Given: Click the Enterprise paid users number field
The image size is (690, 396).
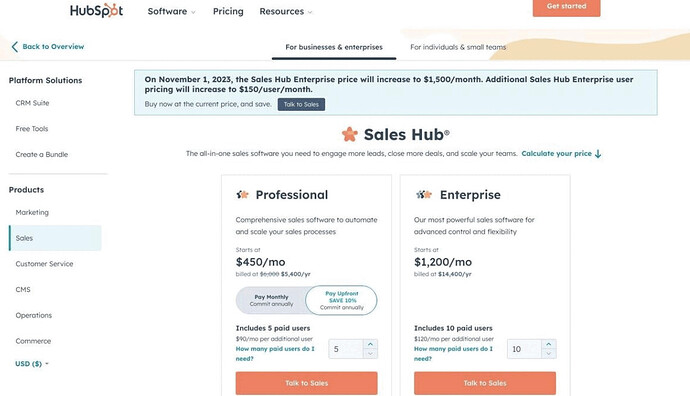Looking at the screenshot, I should coord(525,349).
